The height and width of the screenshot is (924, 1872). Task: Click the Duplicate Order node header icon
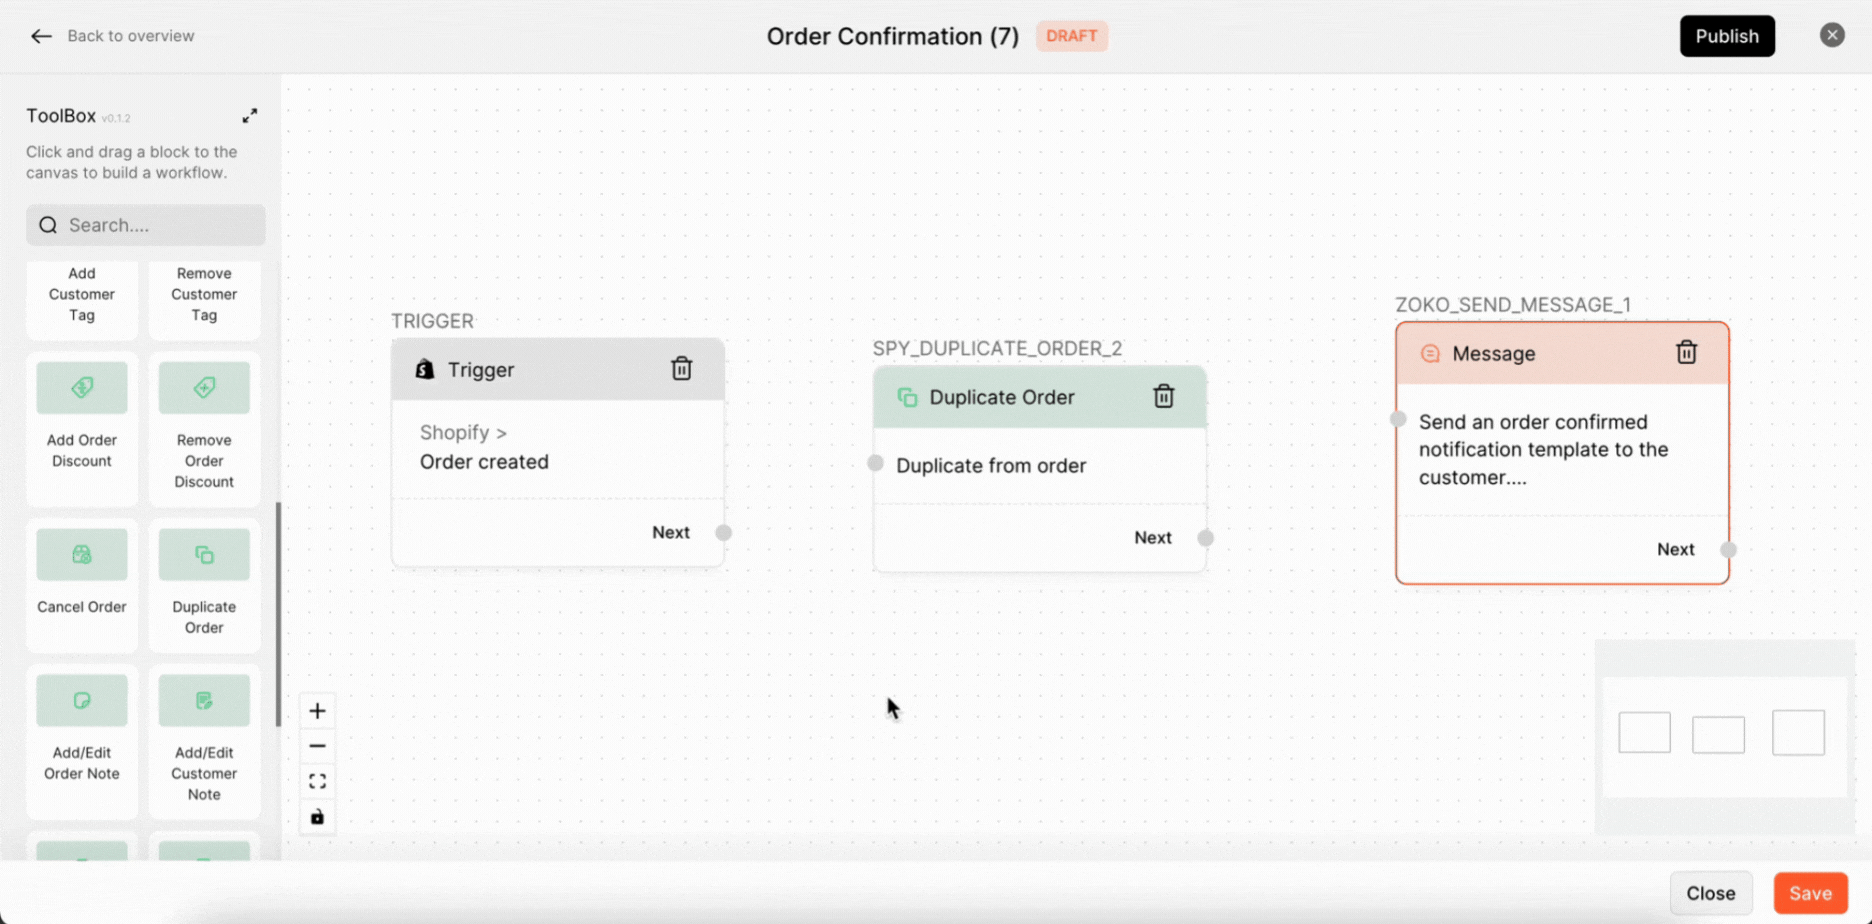907,397
